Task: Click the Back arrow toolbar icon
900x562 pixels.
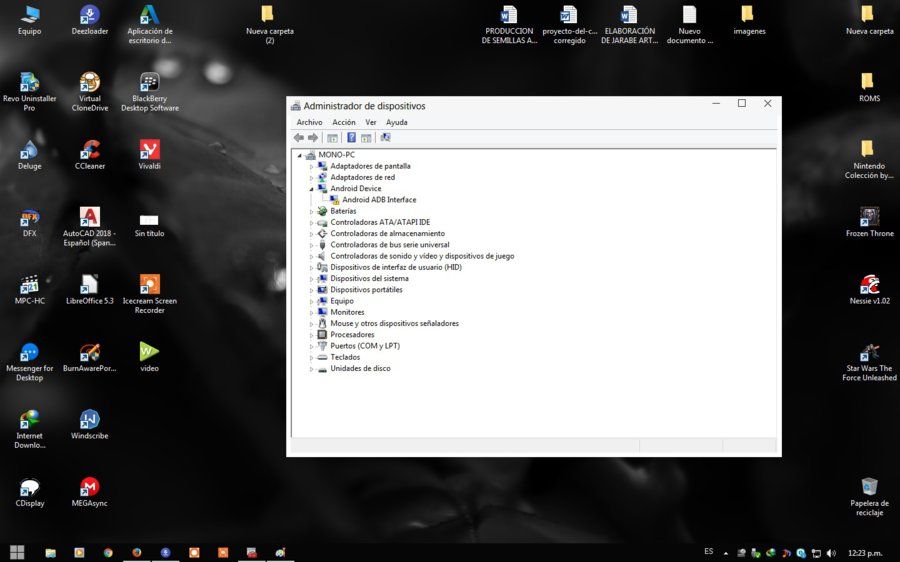Action: (298, 138)
